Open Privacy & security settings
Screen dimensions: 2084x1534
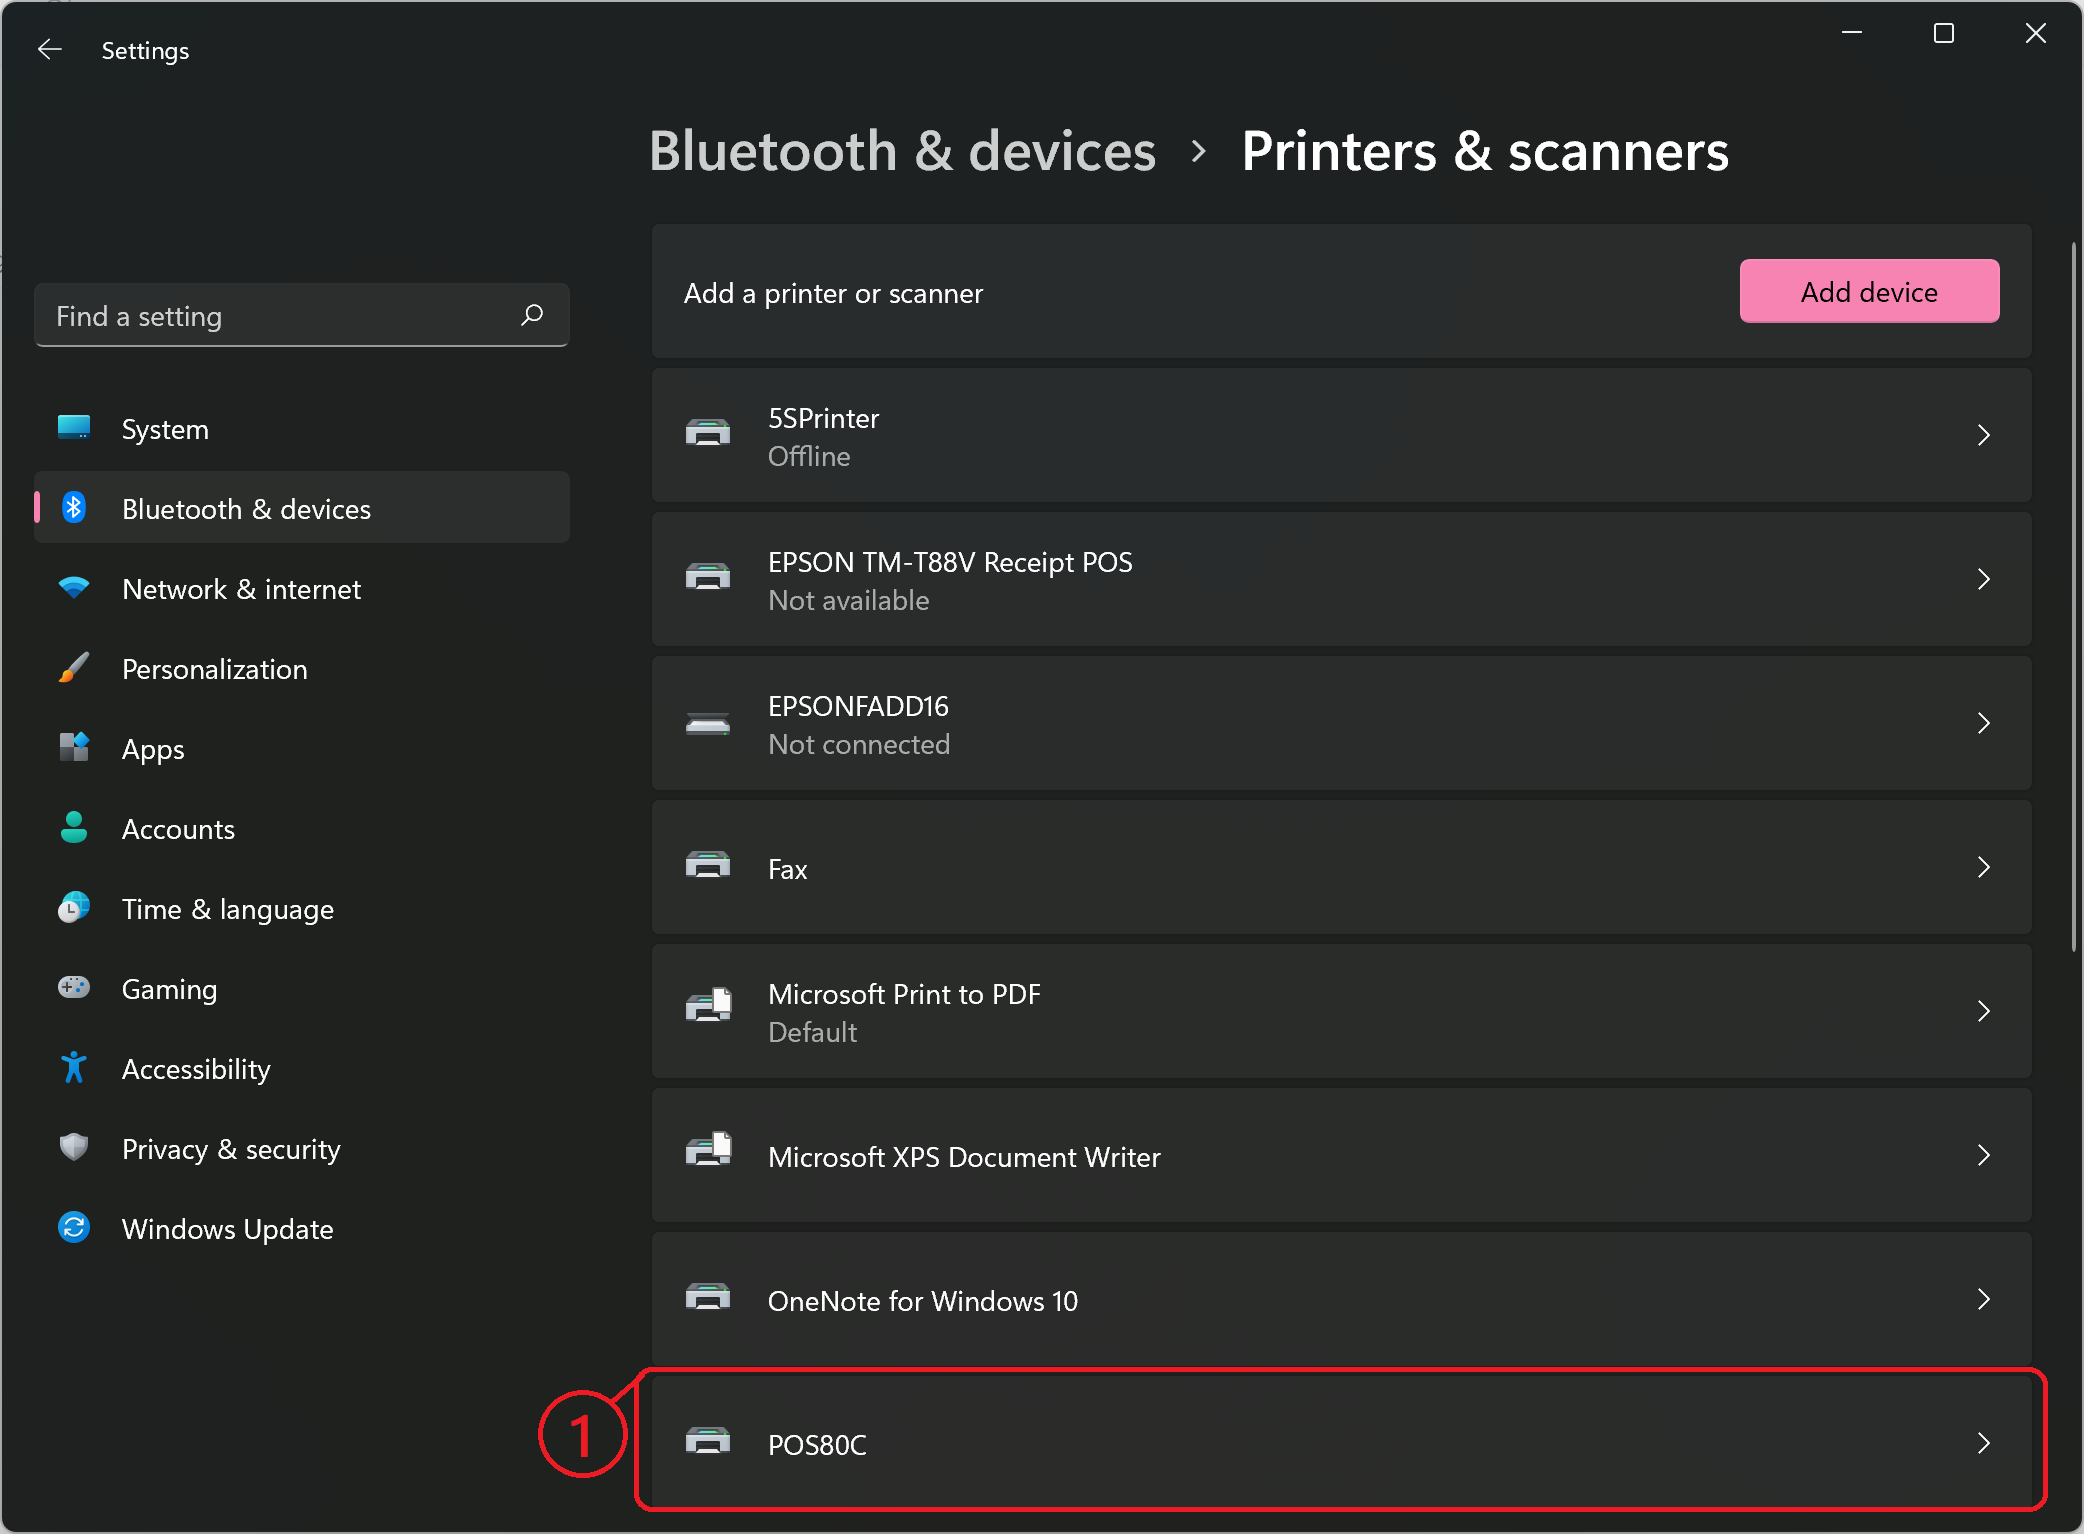pyautogui.click(x=233, y=1149)
